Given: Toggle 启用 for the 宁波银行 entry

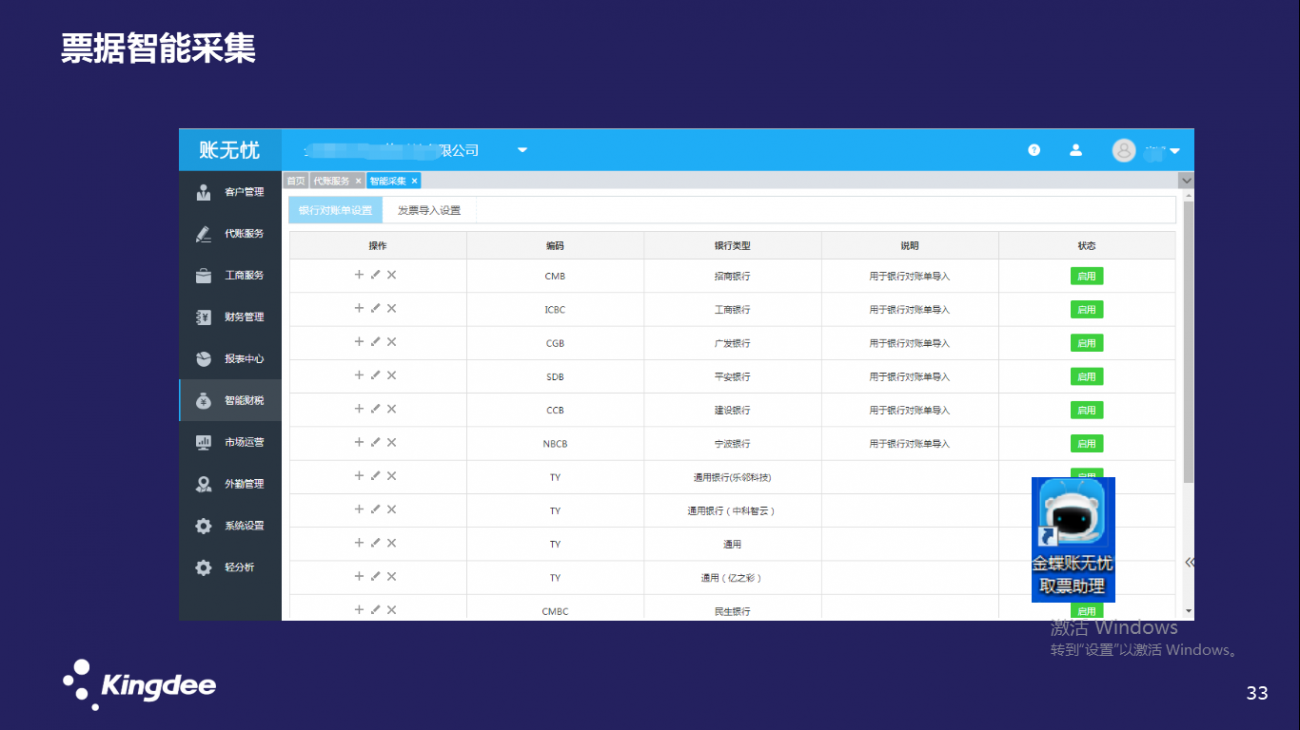Looking at the screenshot, I should pyautogui.click(x=1086, y=442).
